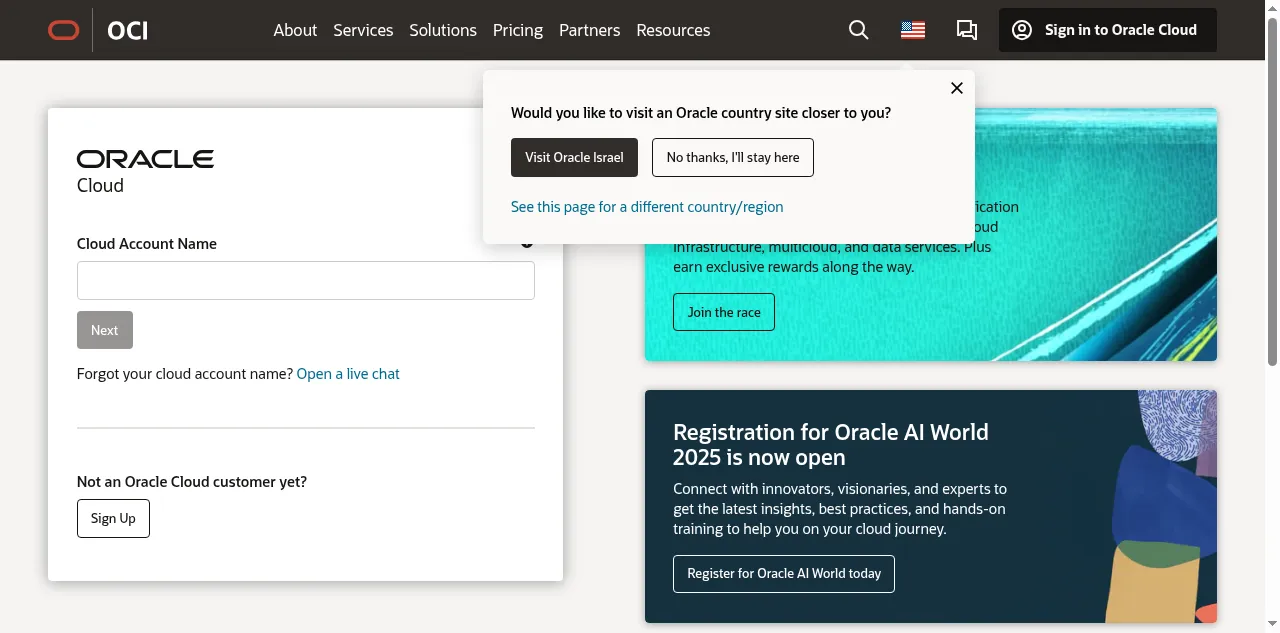Close the country site popup with X
Screen dimensions: 1280x633
coord(957,88)
